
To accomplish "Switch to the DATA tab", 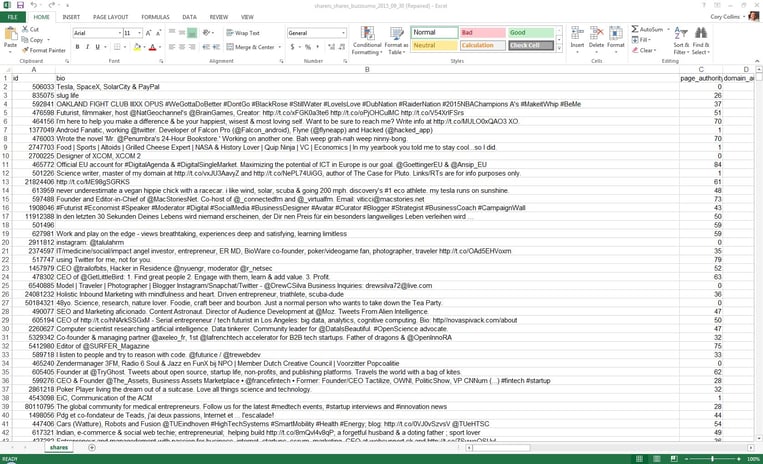I will click(189, 17).
